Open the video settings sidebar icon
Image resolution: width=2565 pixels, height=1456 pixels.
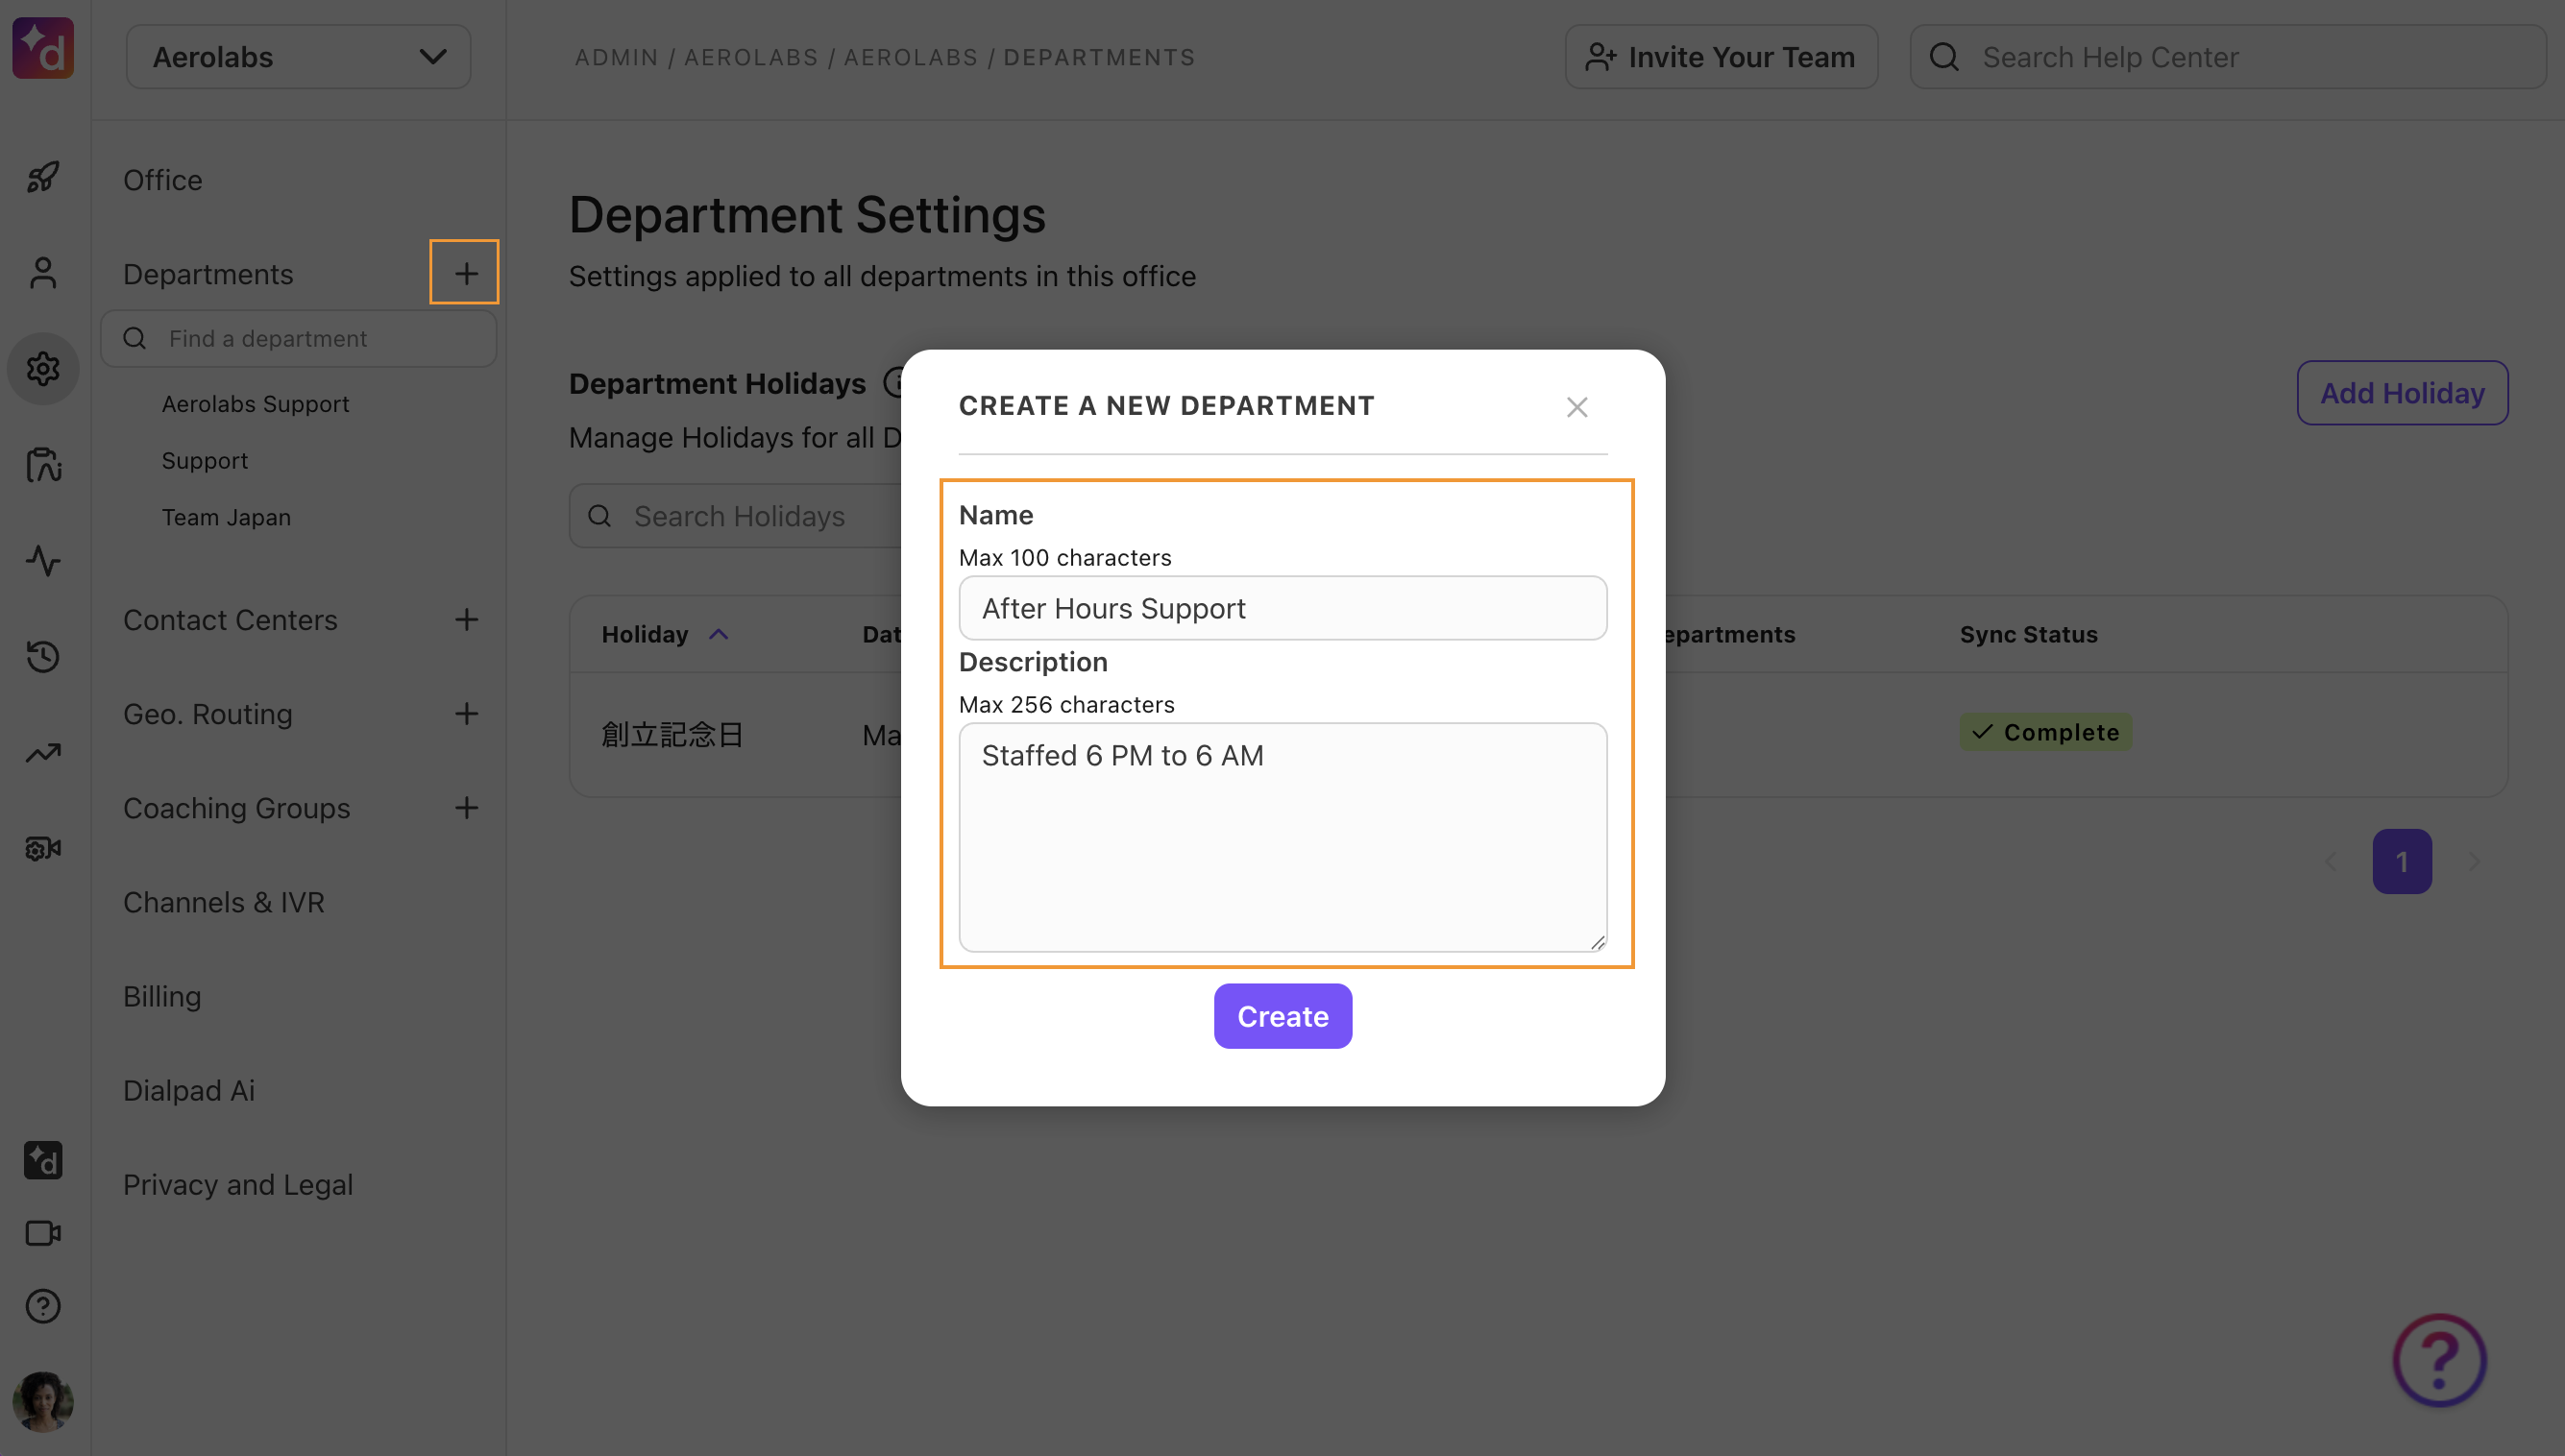point(43,848)
